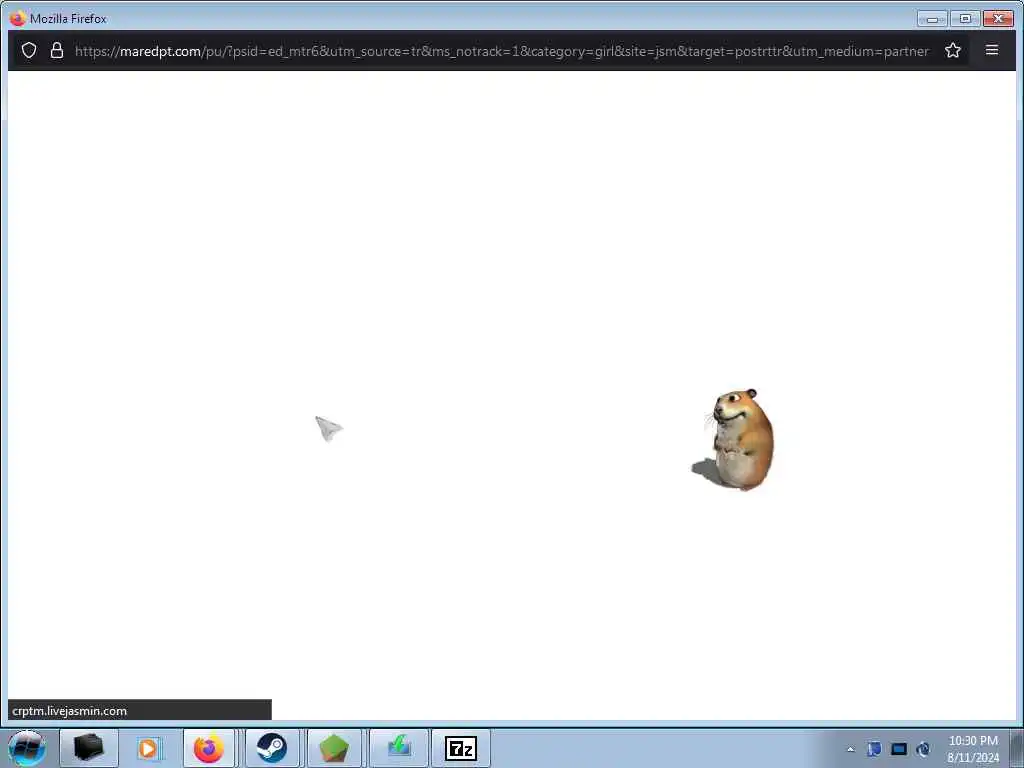Click the site security padlock icon
The image size is (1024, 768).
point(57,50)
